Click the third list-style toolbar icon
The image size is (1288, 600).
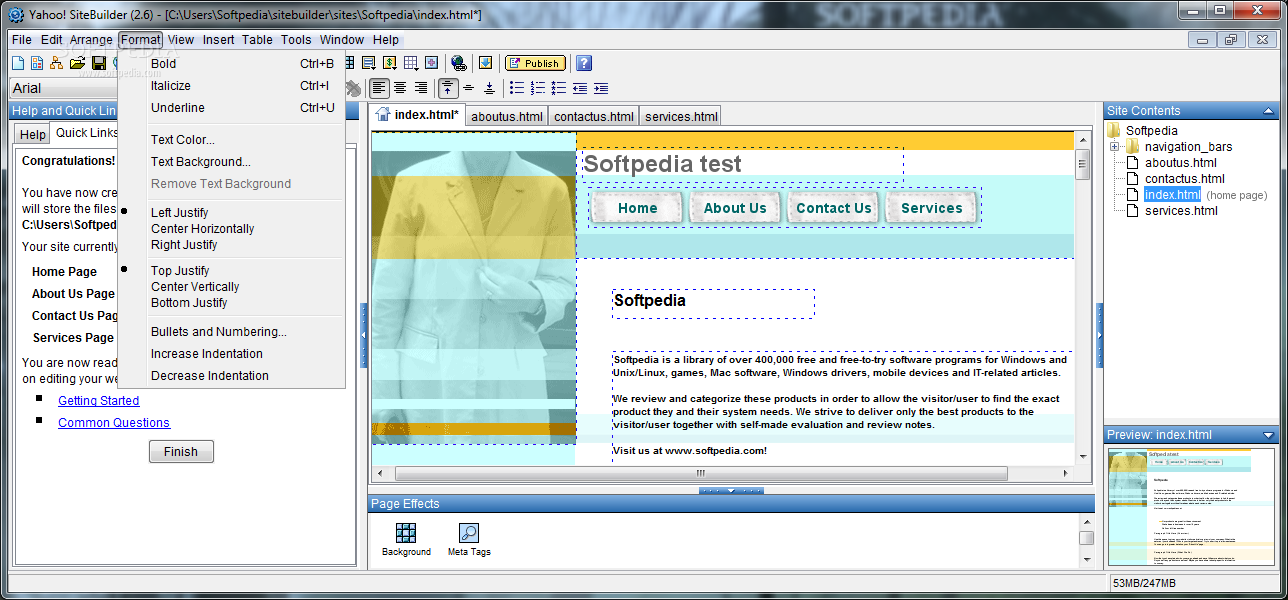point(559,88)
